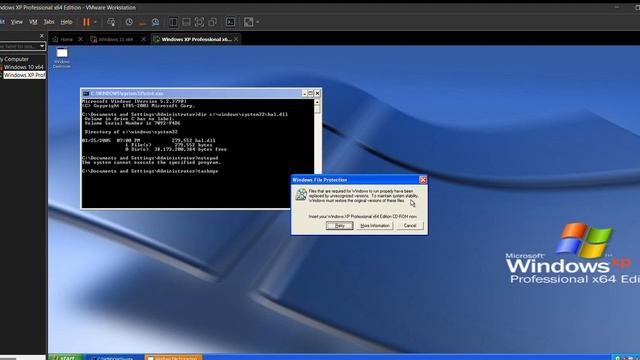Revert to snapshot using the orange-underlined icon

pyautogui.click(x=142, y=22)
